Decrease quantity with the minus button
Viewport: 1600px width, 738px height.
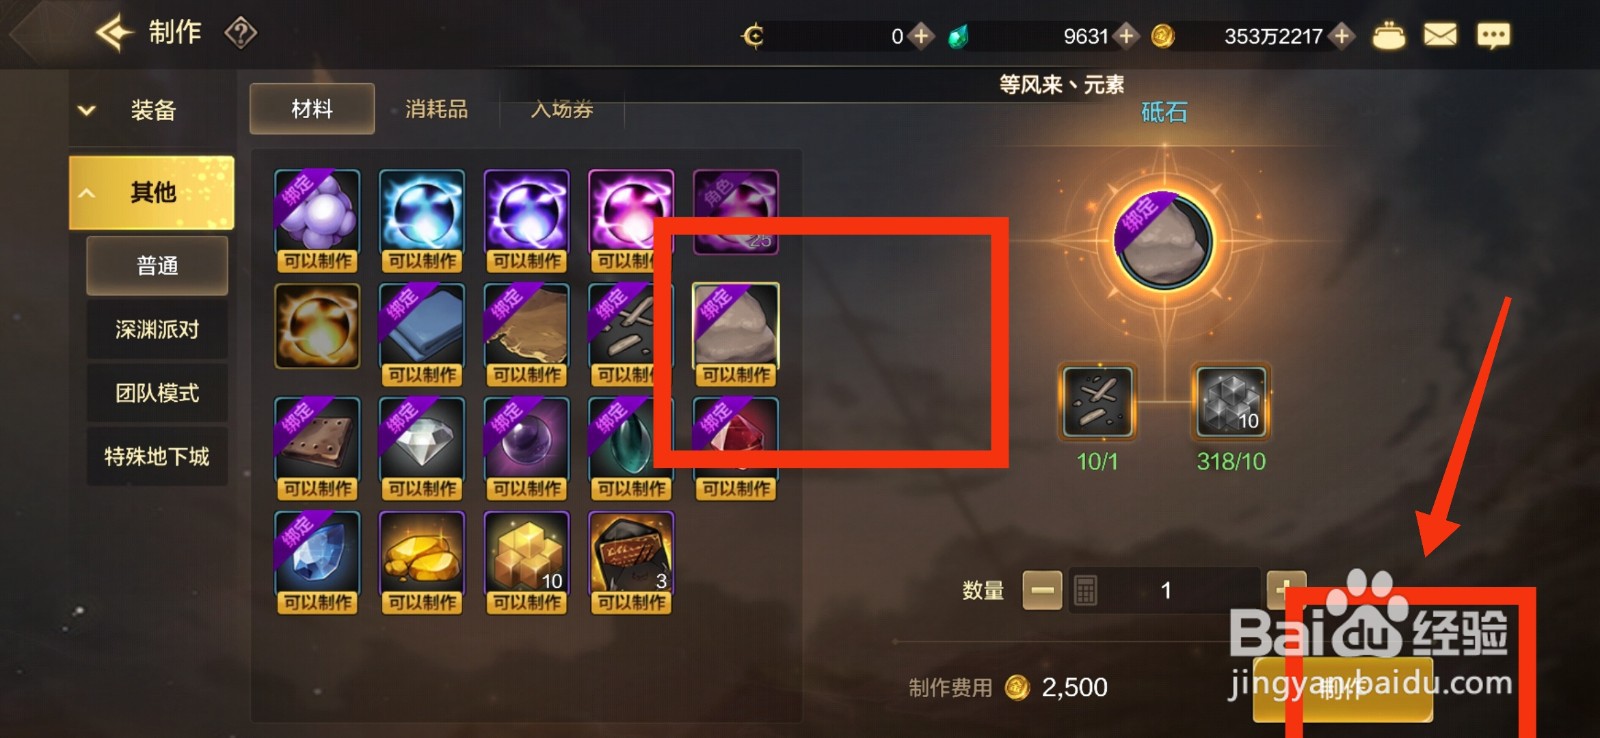pyautogui.click(x=1042, y=590)
